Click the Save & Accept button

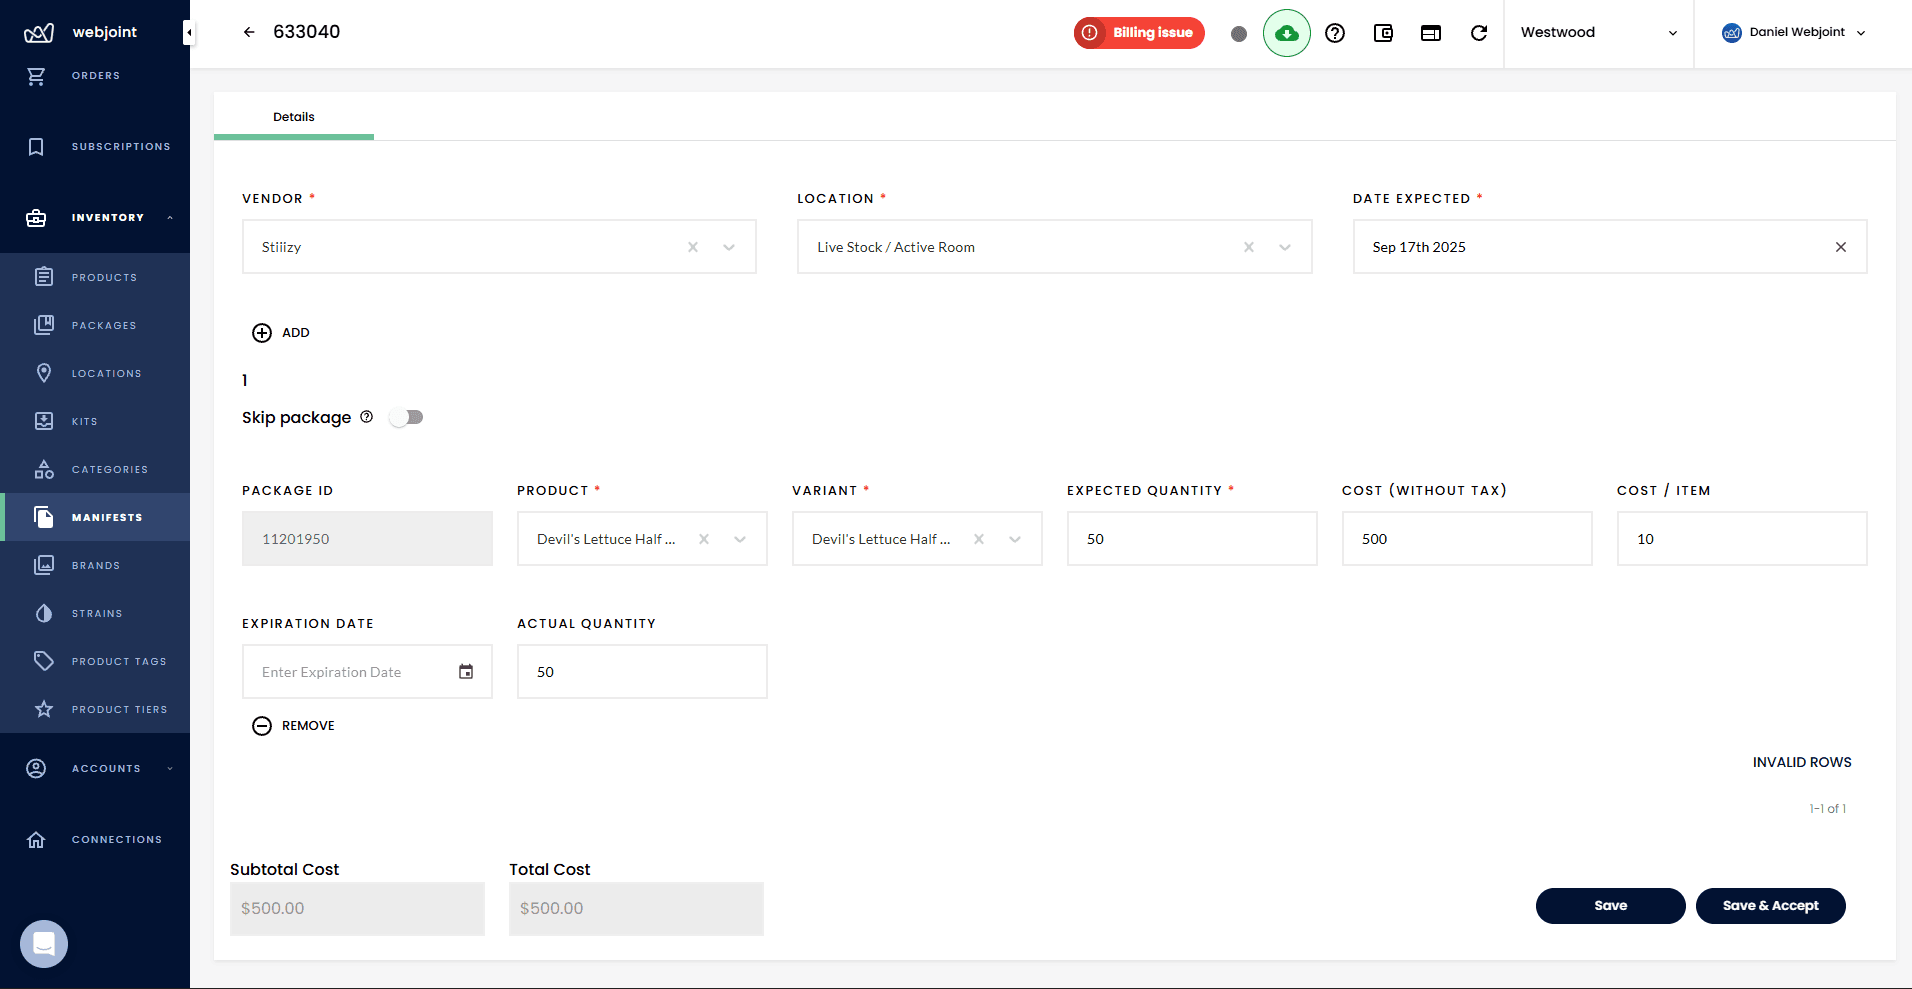click(x=1770, y=905)
